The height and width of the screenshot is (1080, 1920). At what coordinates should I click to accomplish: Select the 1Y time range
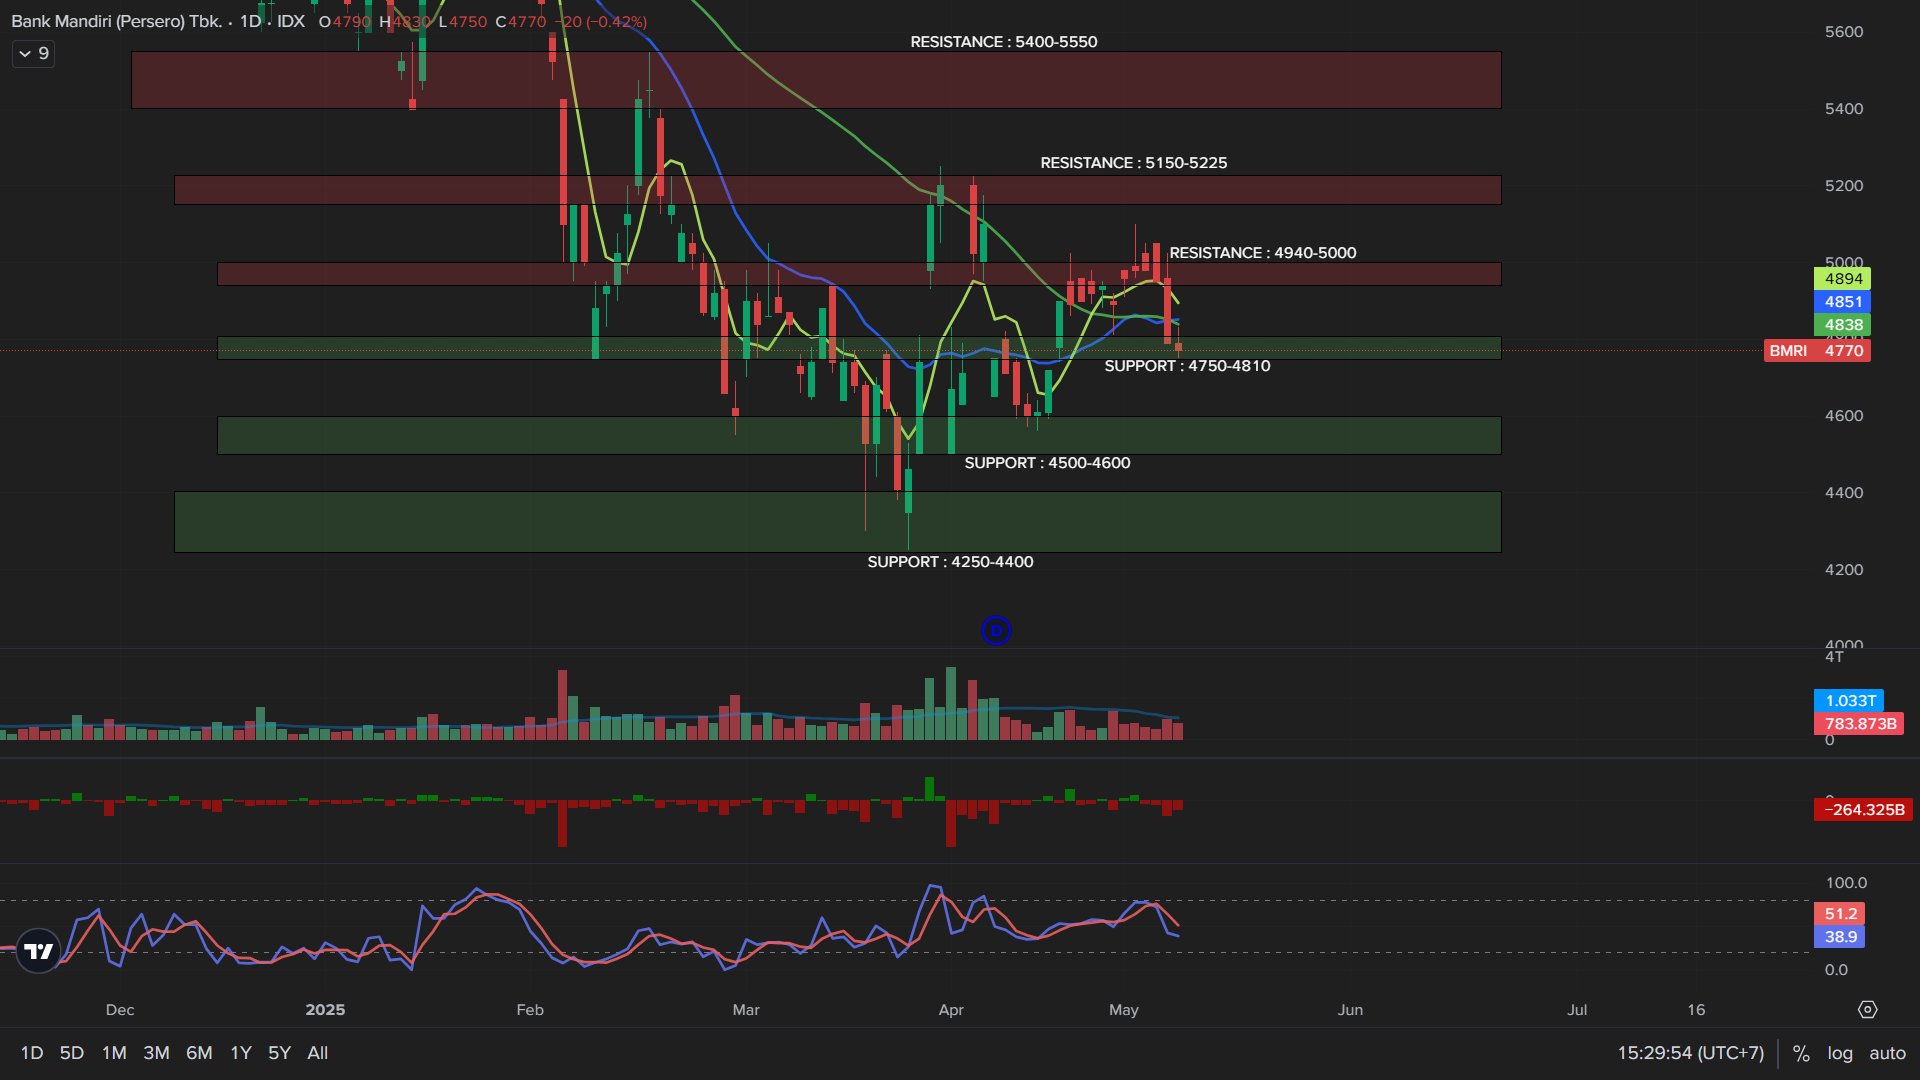coord(241,1053)
